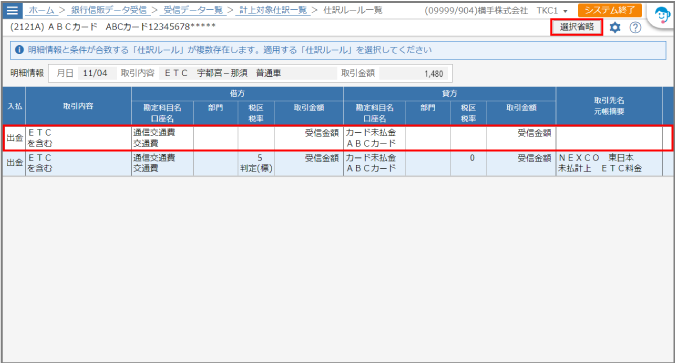Click the 取引内容 field with ETC 宇都宮－那須

(248, 73)
